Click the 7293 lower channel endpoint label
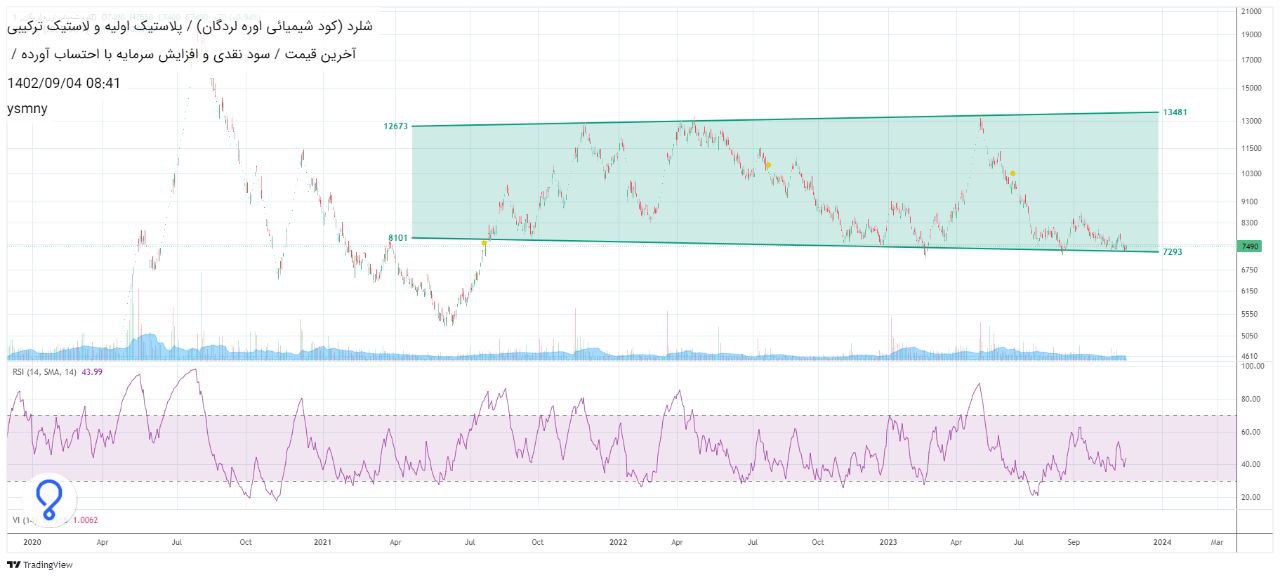The image size is (1280, 577). [1172, 252]
